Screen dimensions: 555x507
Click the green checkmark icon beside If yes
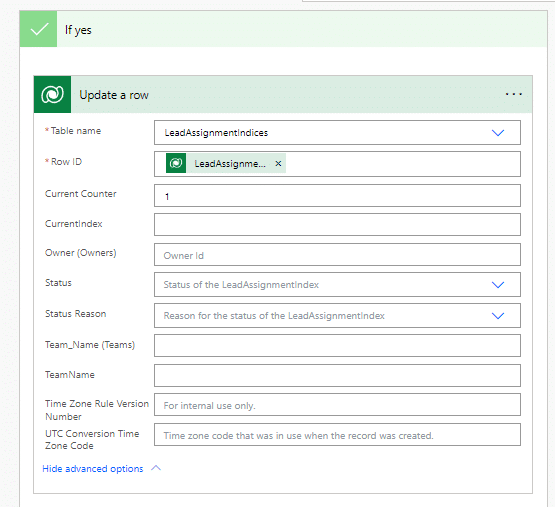pyautogui.click(x=39, y=29)
